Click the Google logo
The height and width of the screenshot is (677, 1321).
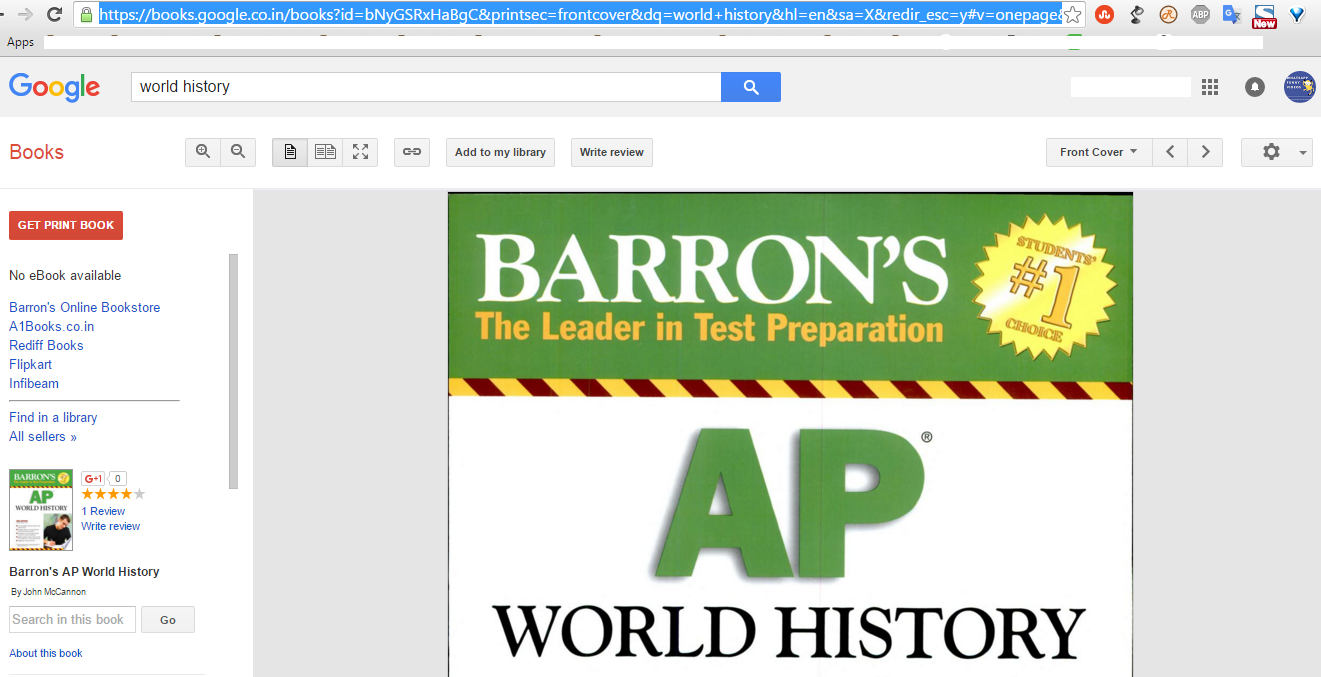55,87
